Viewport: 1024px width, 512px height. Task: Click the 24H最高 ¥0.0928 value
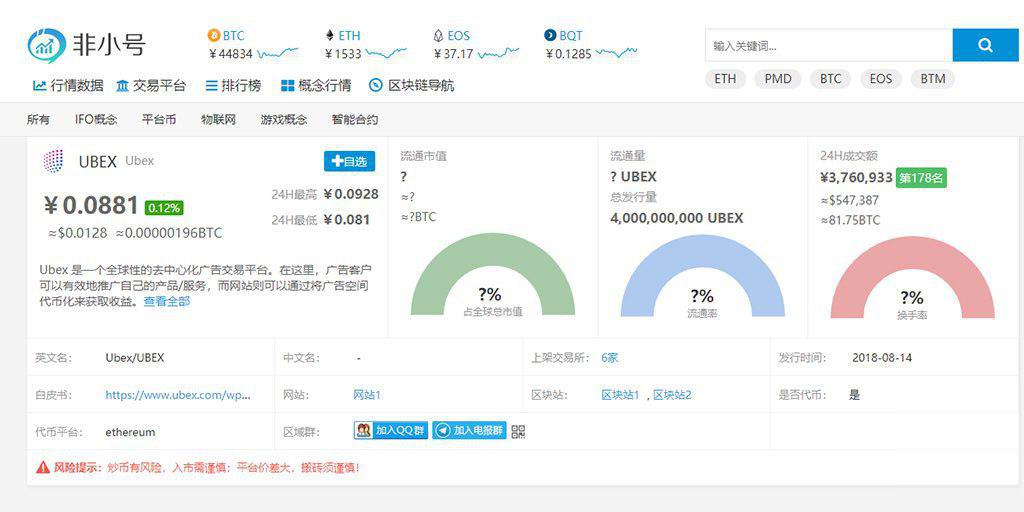tap(351, 194)
